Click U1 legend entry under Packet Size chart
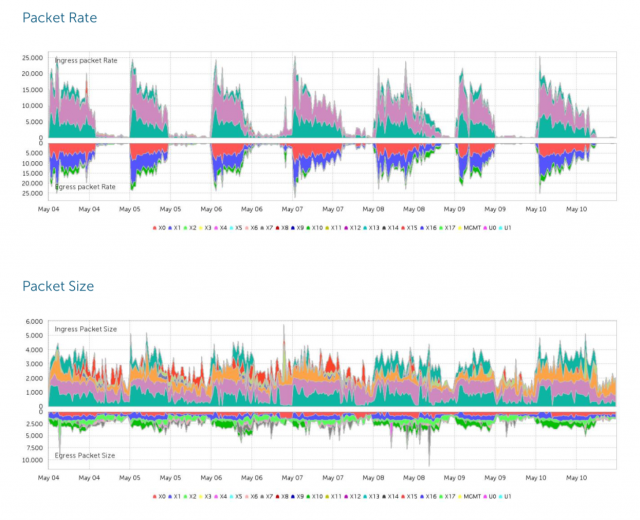 [505, 496]
